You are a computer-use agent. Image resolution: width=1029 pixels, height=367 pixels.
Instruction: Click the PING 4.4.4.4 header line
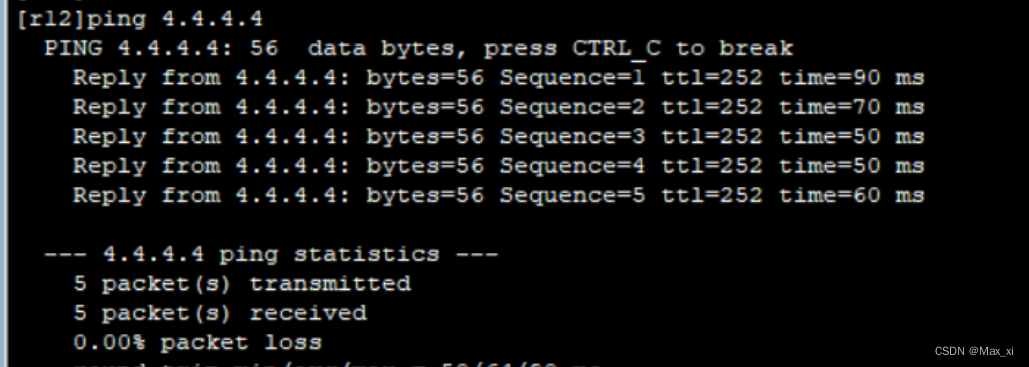pyautogui.click(x=419, y=49)
